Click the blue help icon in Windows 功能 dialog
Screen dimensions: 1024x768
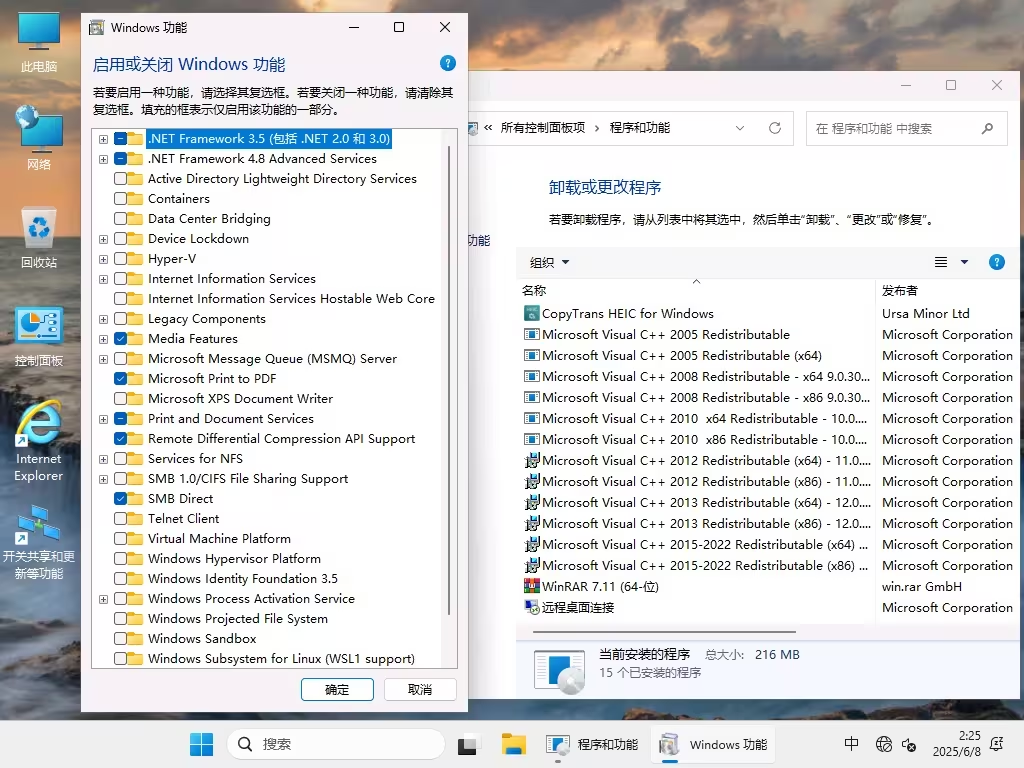click(447, 63)
